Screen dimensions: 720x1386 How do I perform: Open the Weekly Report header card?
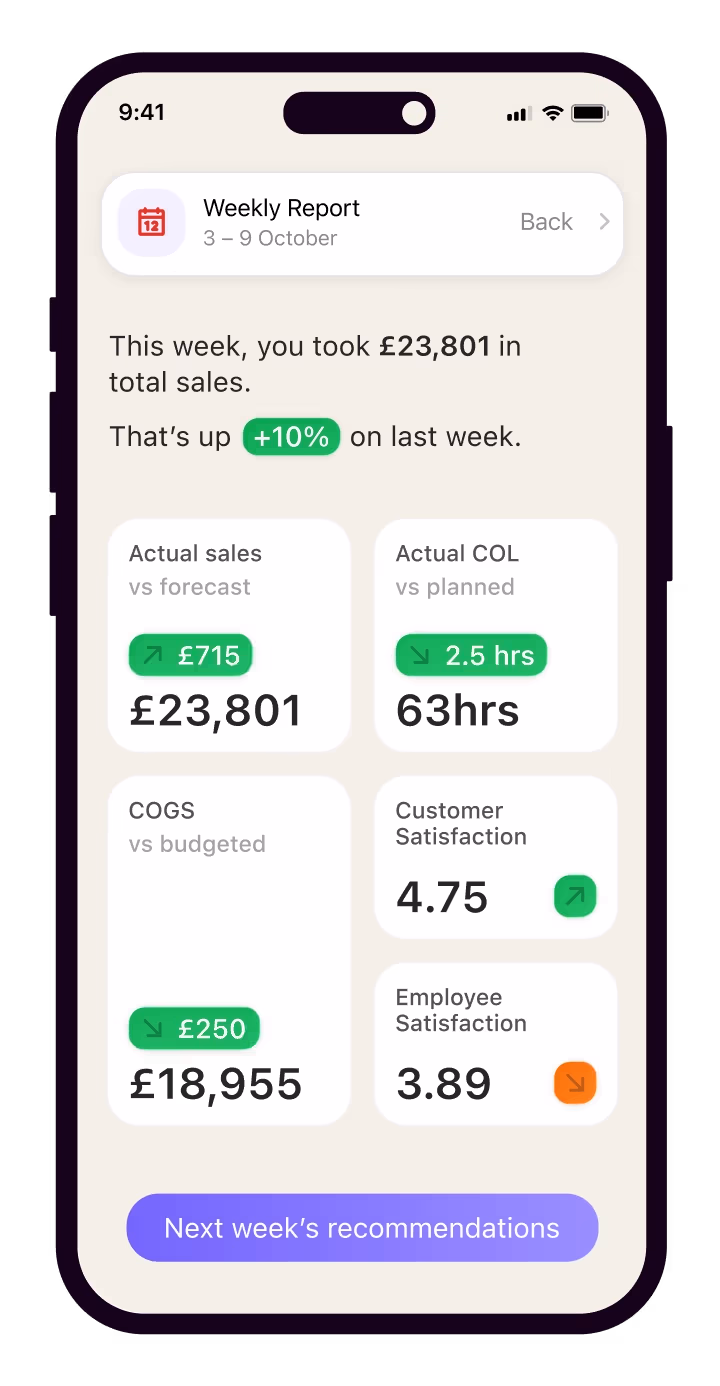click(362, 223)
